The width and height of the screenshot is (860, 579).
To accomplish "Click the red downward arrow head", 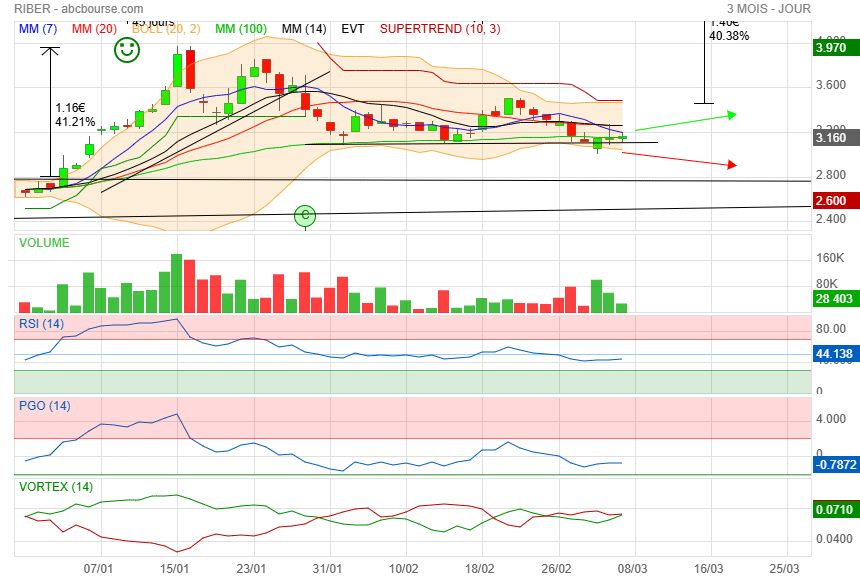I will pos(732,165).
